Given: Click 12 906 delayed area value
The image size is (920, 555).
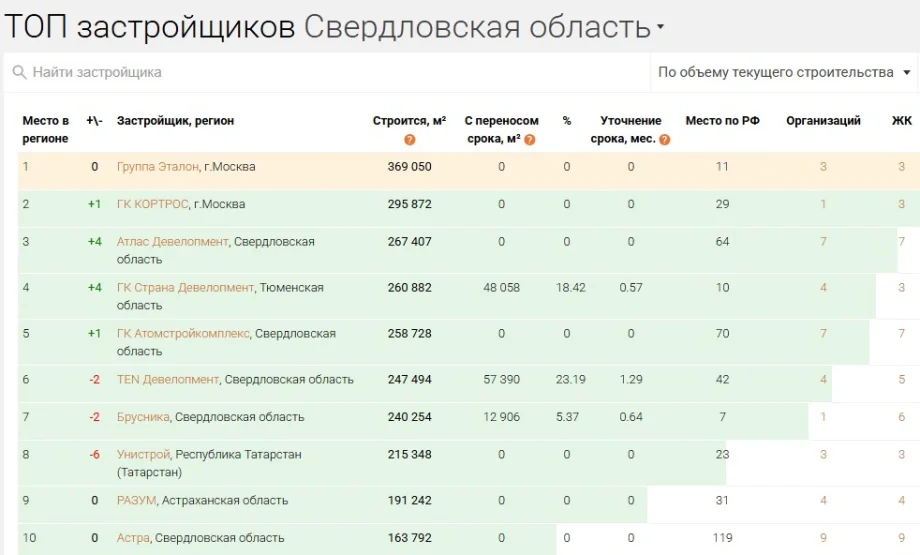Looking at the screenshot, I should tap(502, 417).
